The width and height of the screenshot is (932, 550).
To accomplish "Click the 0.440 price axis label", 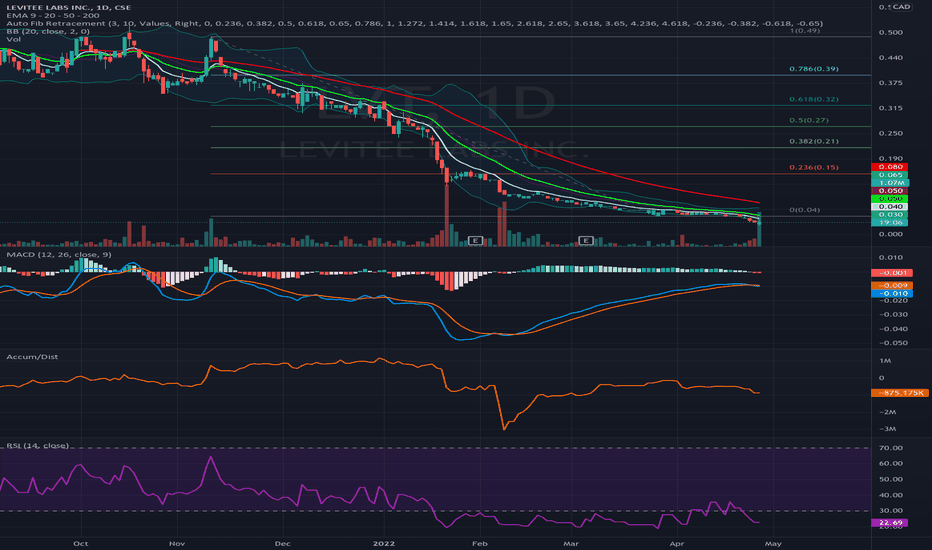I will point(890,58).
